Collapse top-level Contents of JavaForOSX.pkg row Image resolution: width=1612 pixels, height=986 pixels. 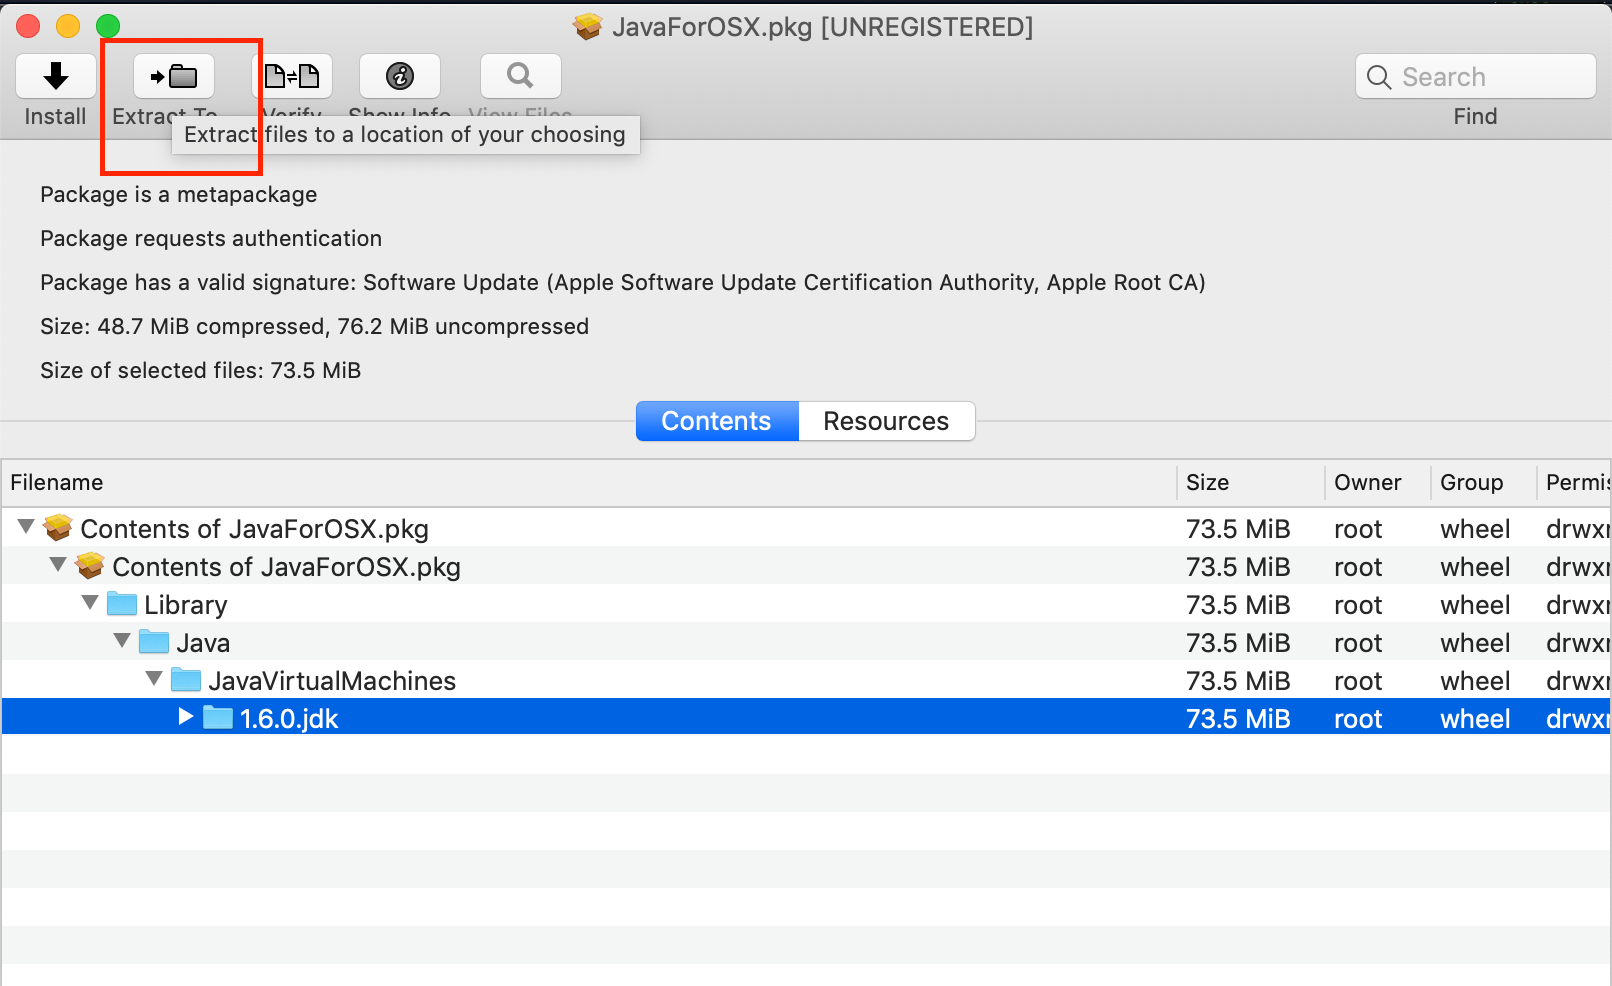[26, 527]
